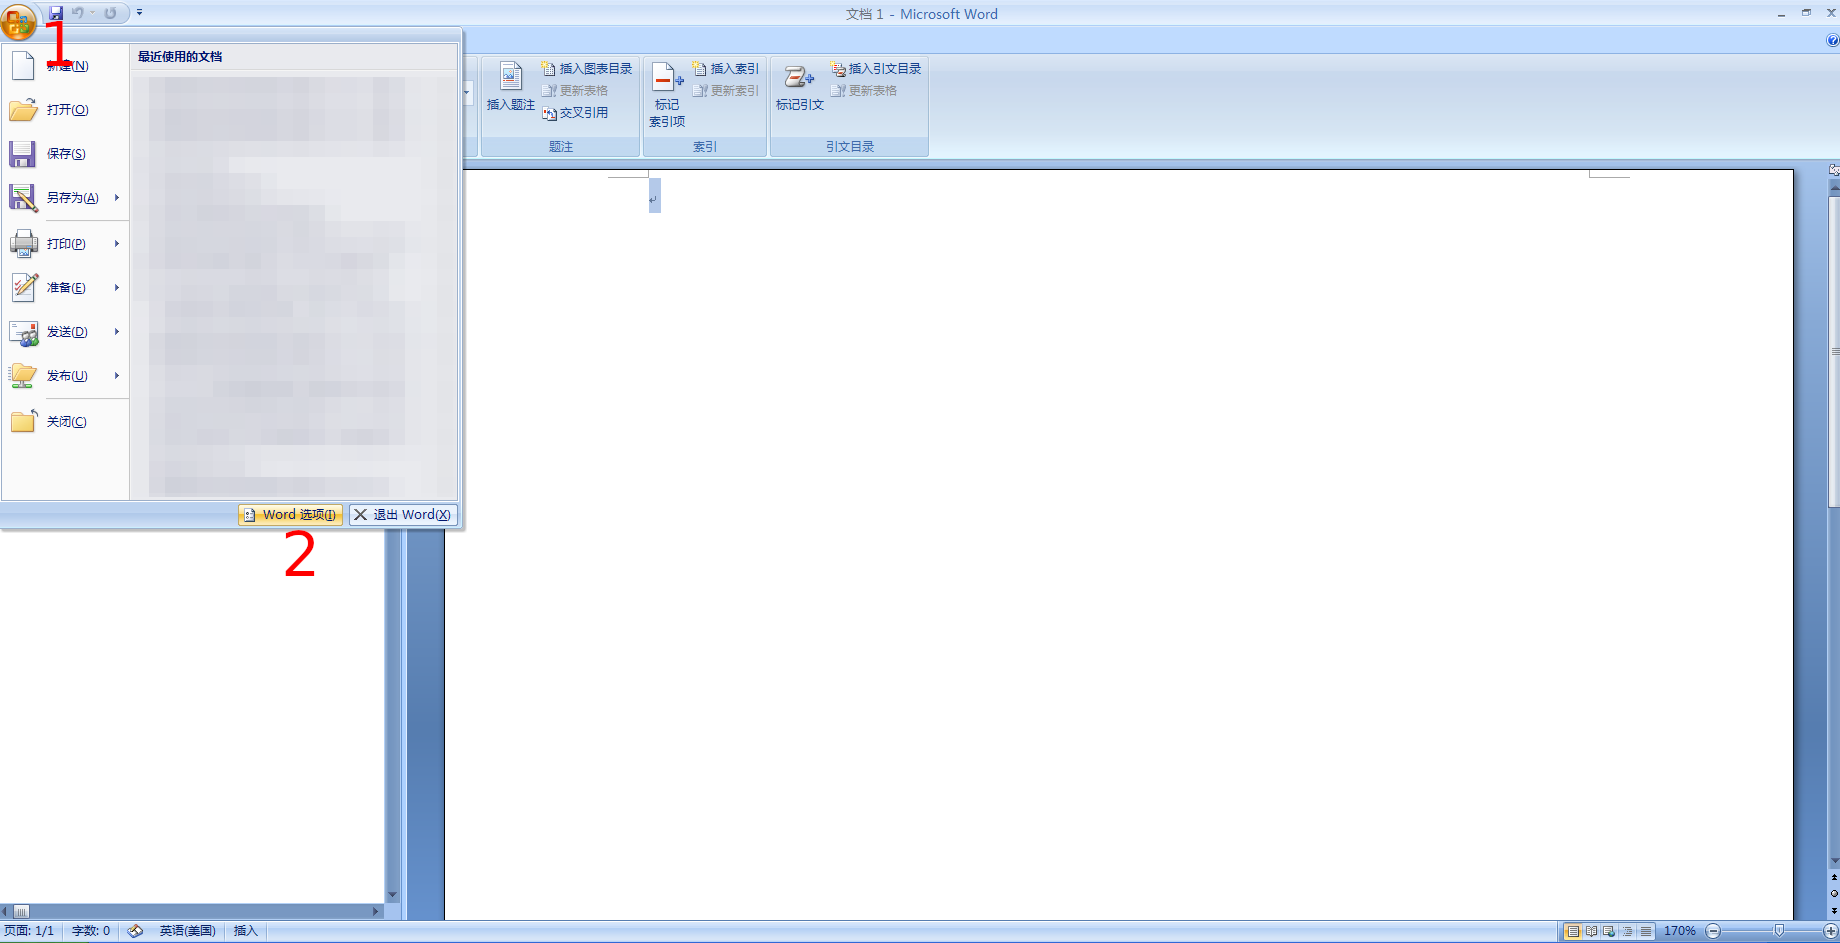The width and height of the screenshot is (1840, 943).
Task: Click the 标记引文 ribbon icon
Action: (x=800, y=86)
